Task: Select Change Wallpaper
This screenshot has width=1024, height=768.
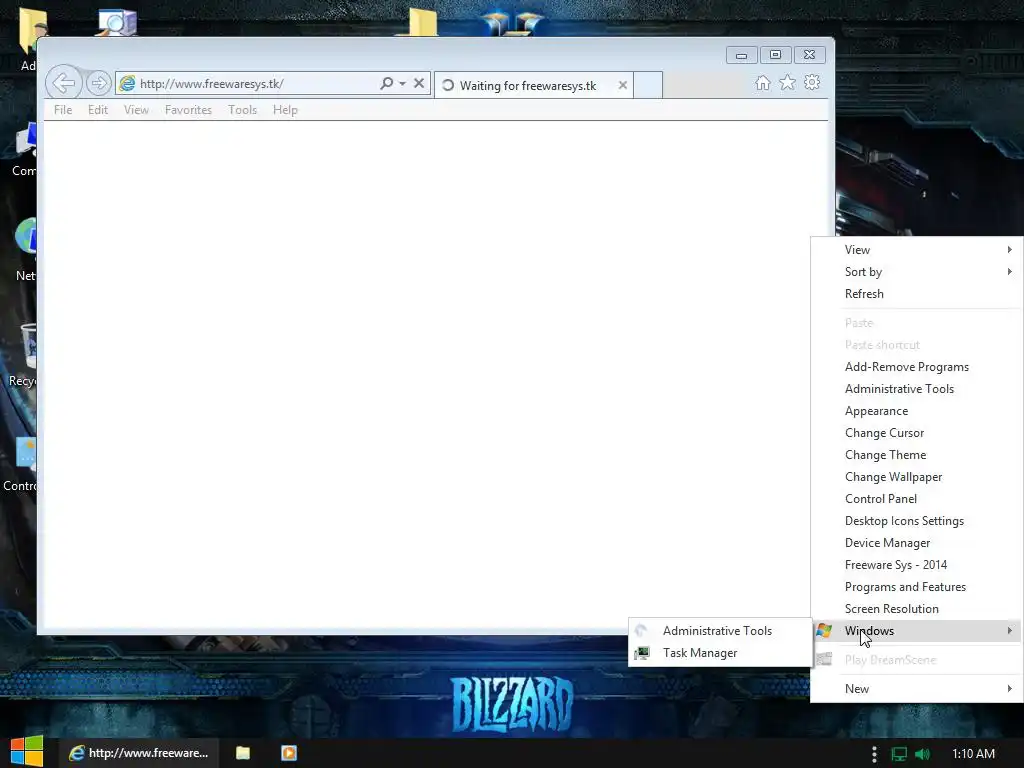Action: click(916, 477)
